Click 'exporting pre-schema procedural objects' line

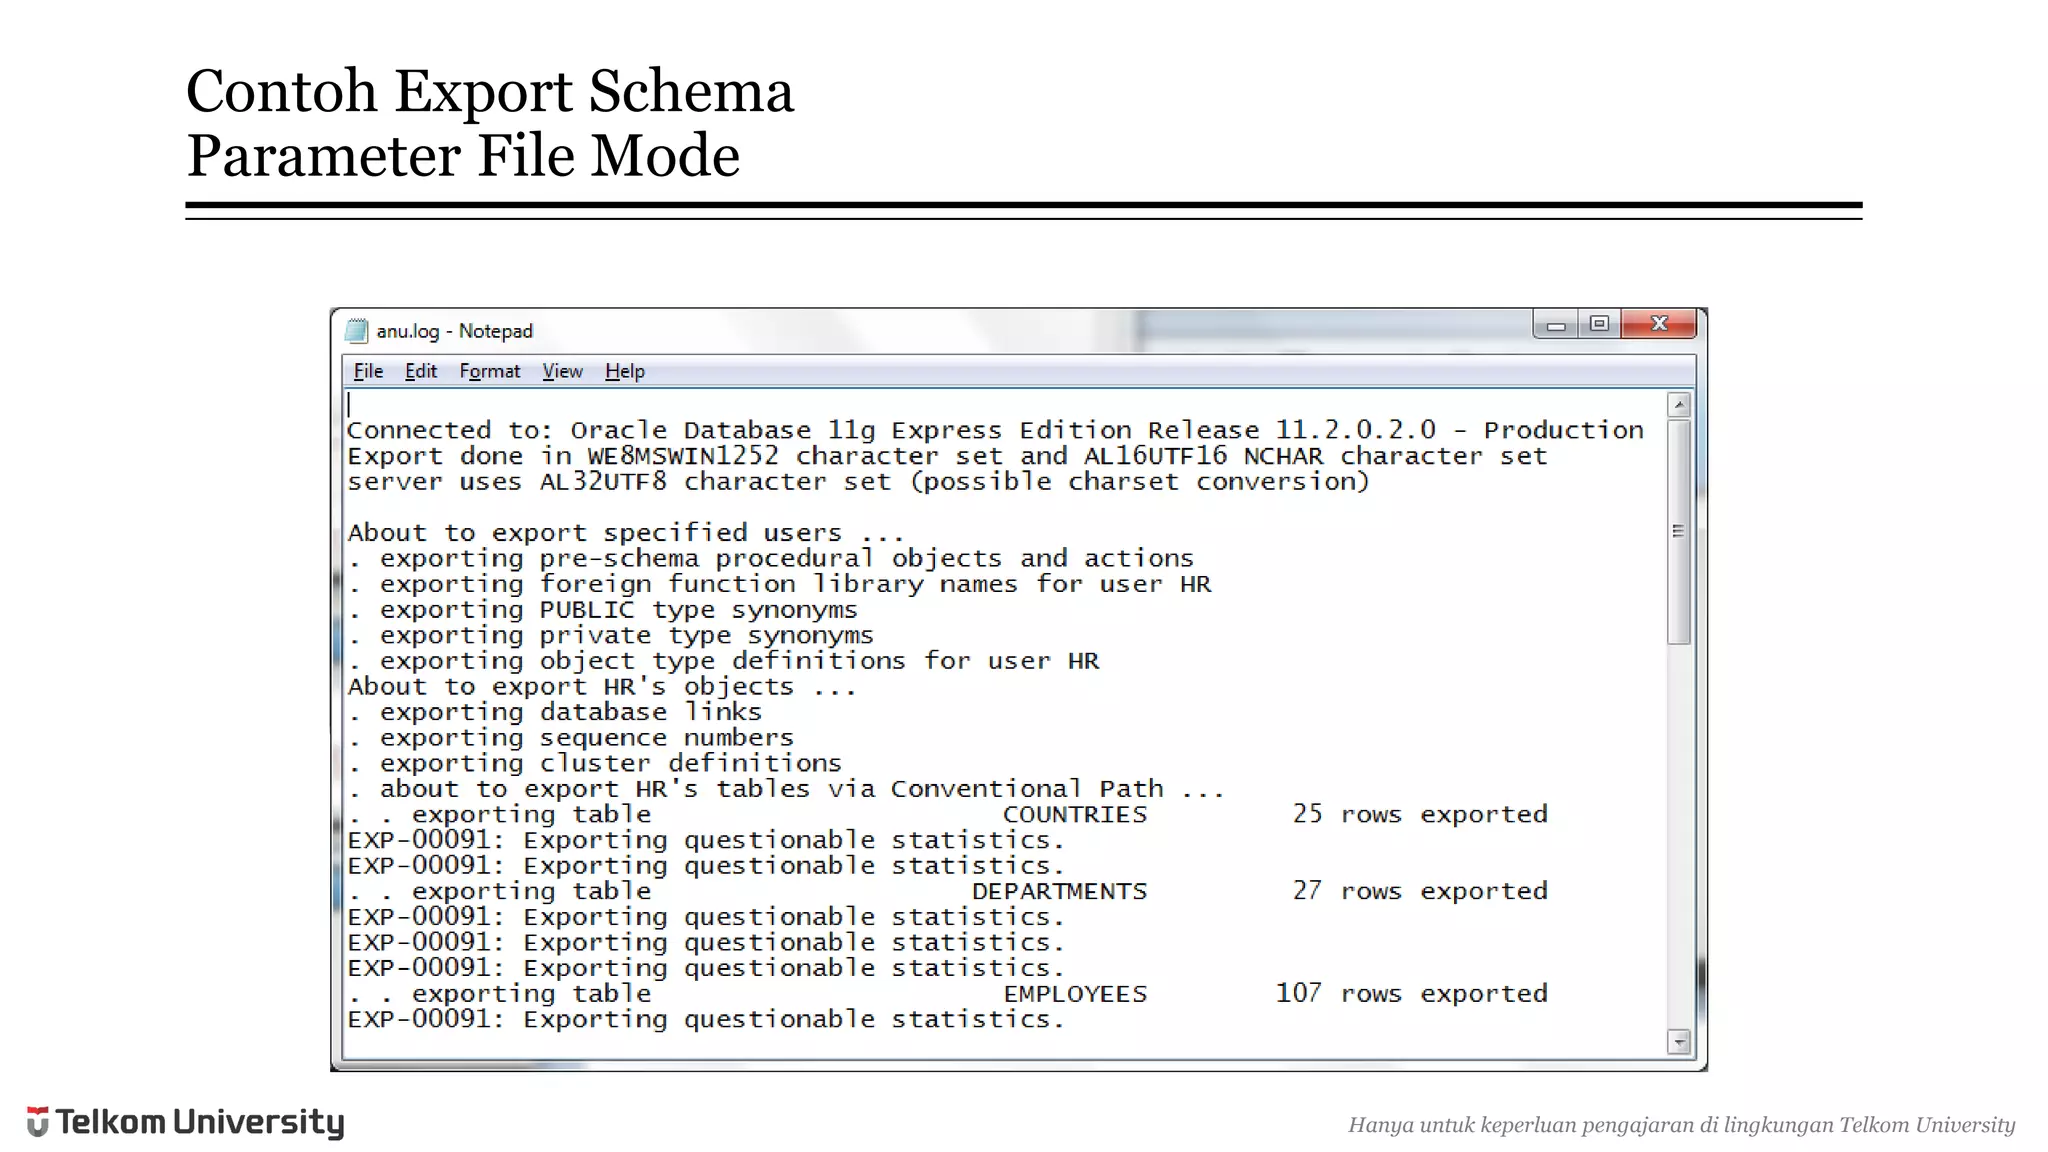(x=771, y=559)
